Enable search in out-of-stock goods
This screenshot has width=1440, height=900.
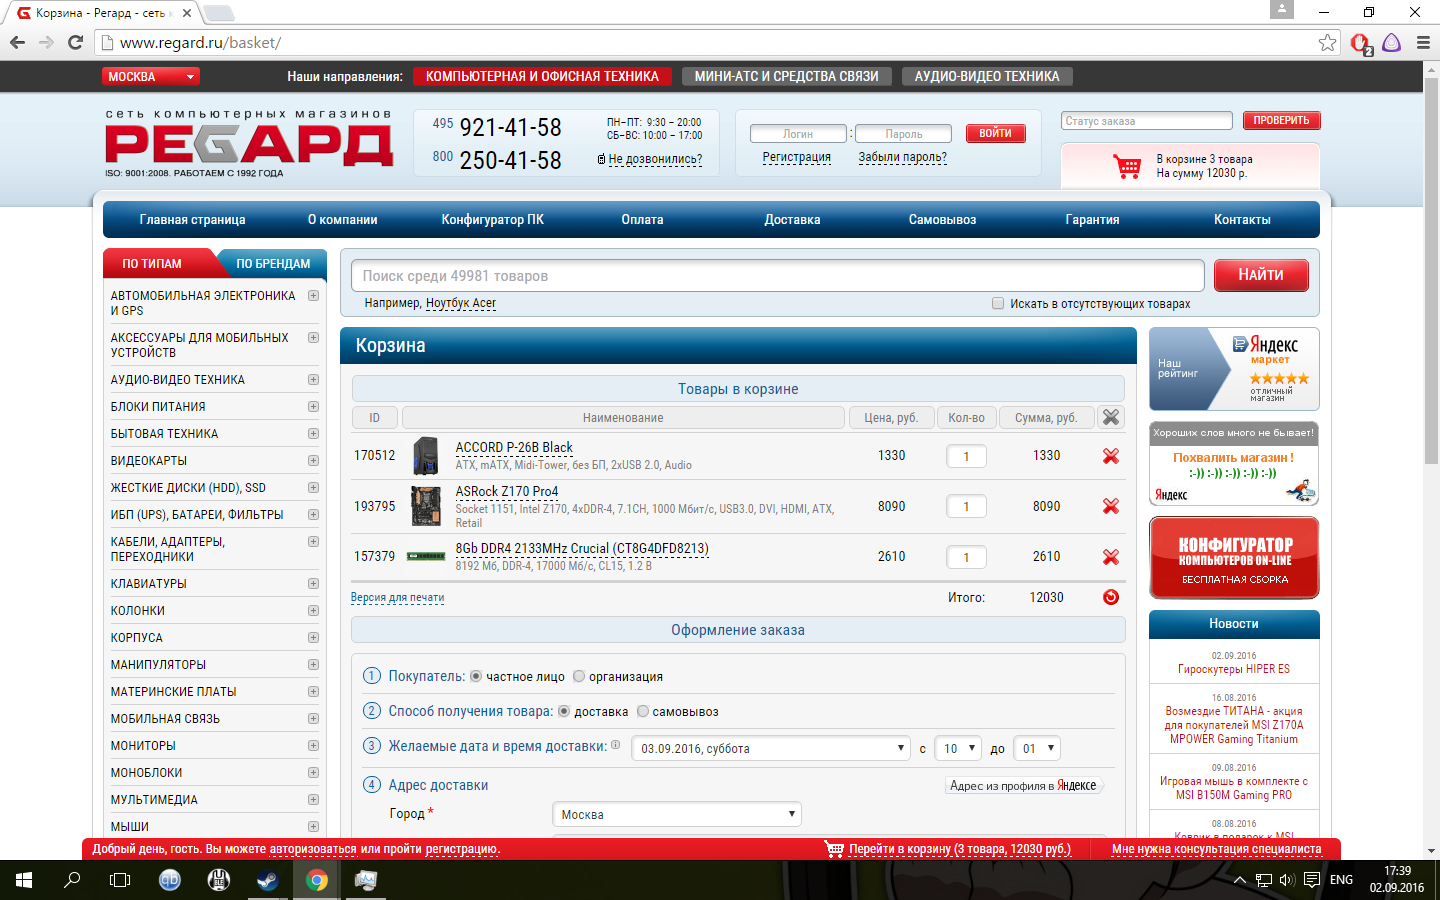pyautogui.click(x=998, y=304)
